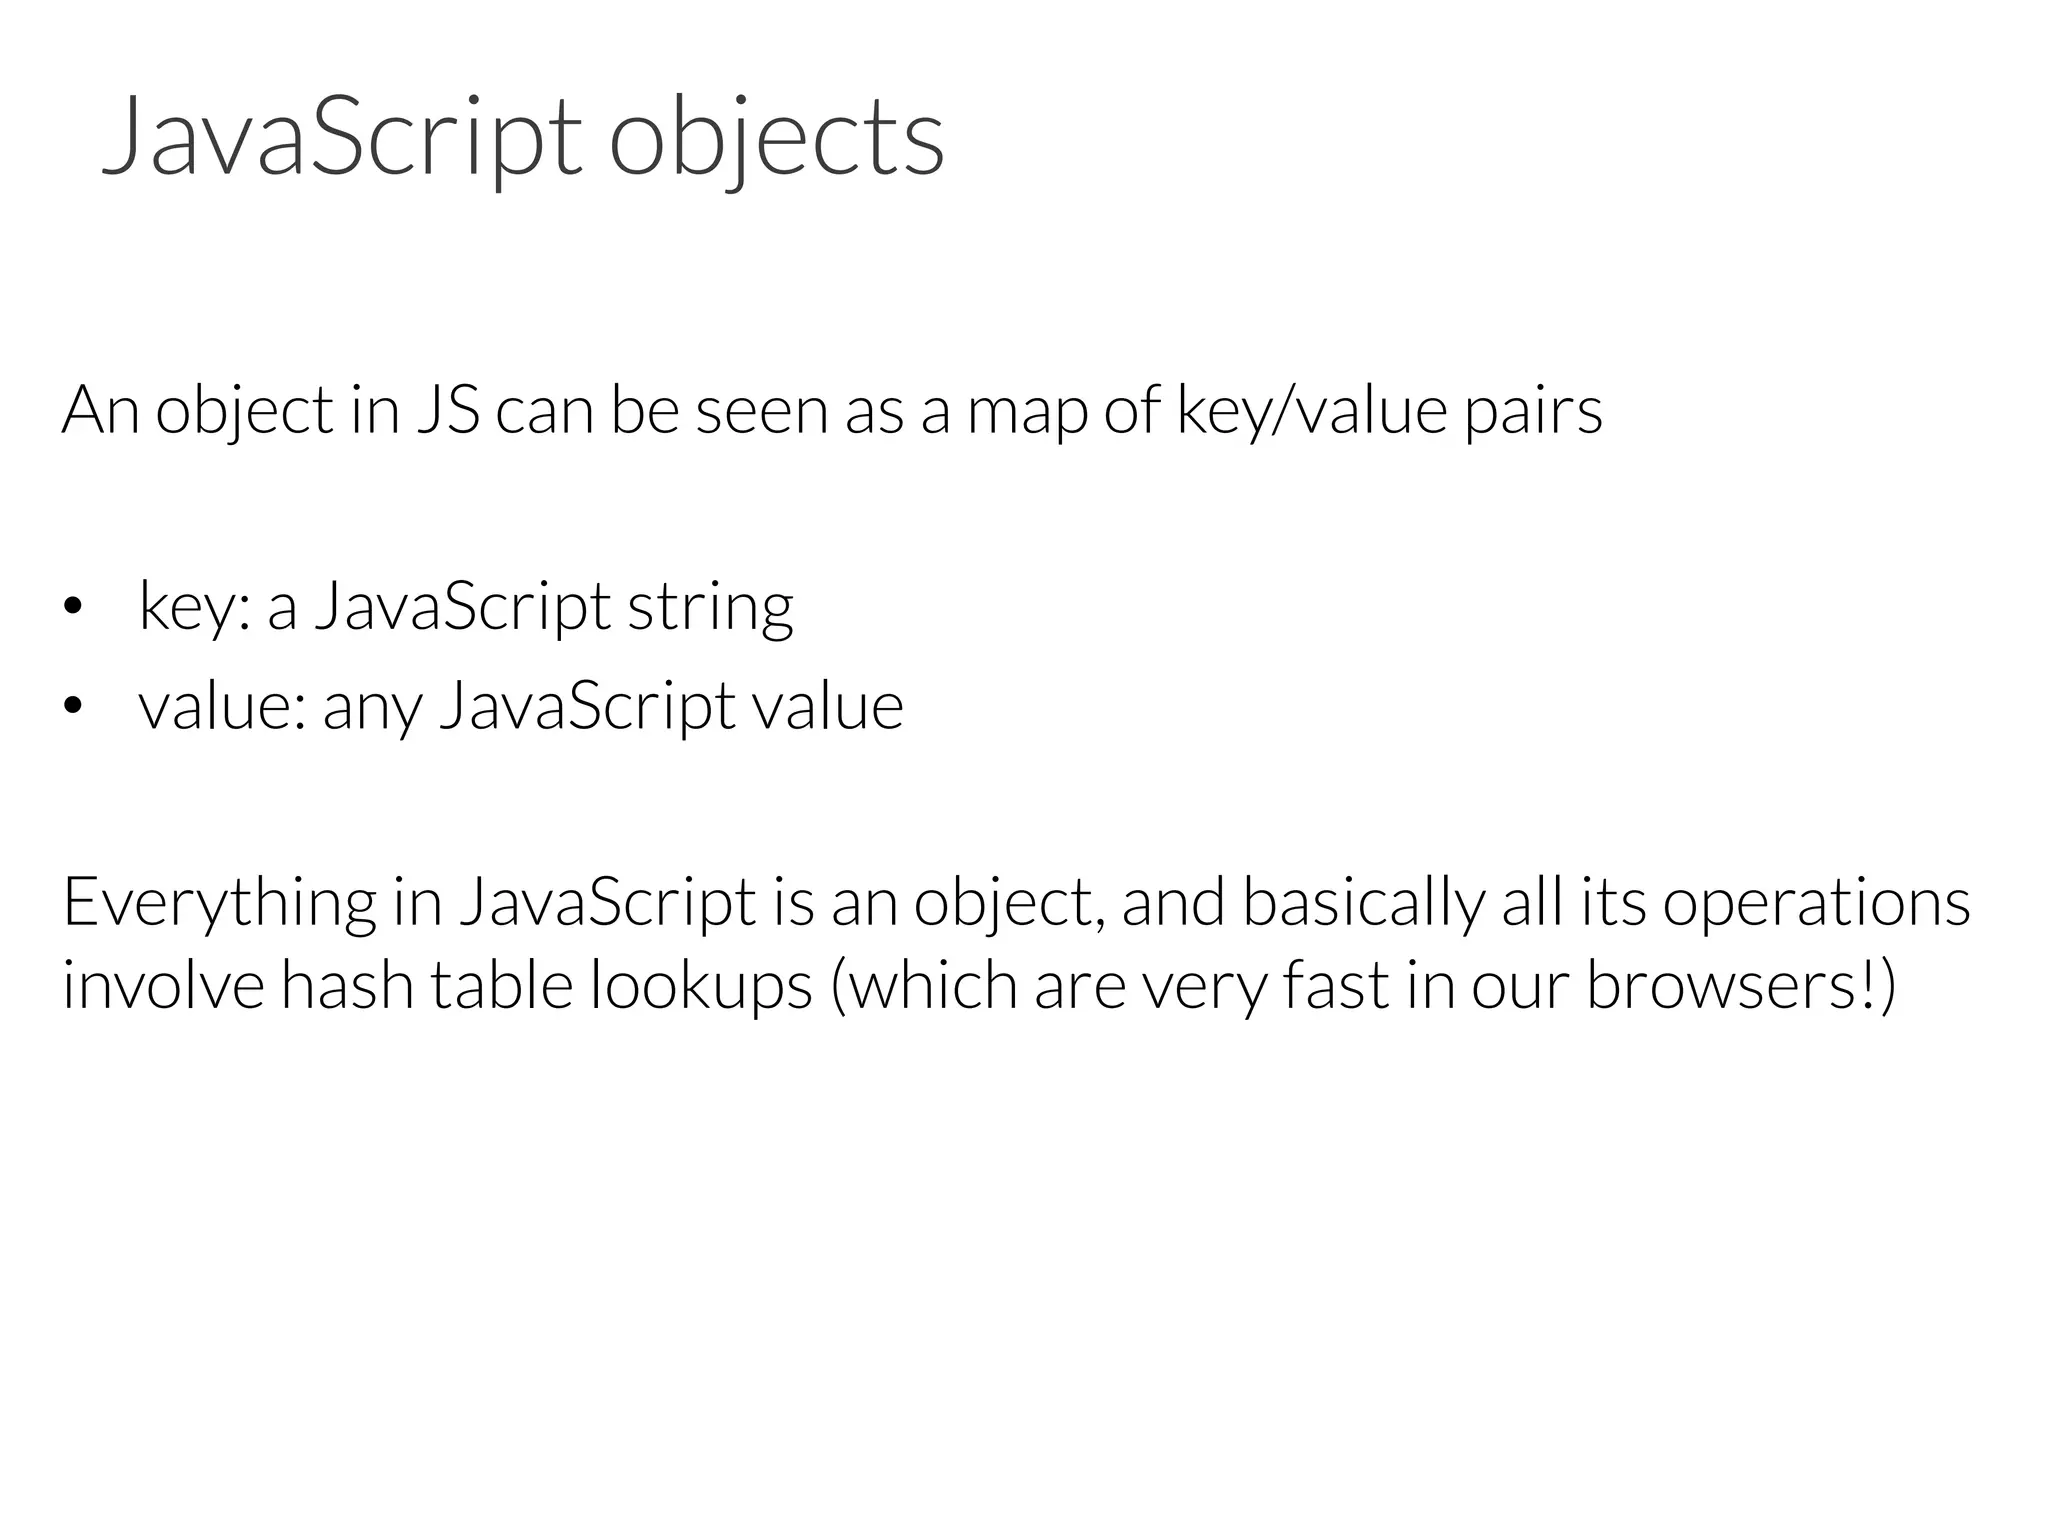
Task: Click the bullet text "key: a JavaScript string"
Action: 465,606
